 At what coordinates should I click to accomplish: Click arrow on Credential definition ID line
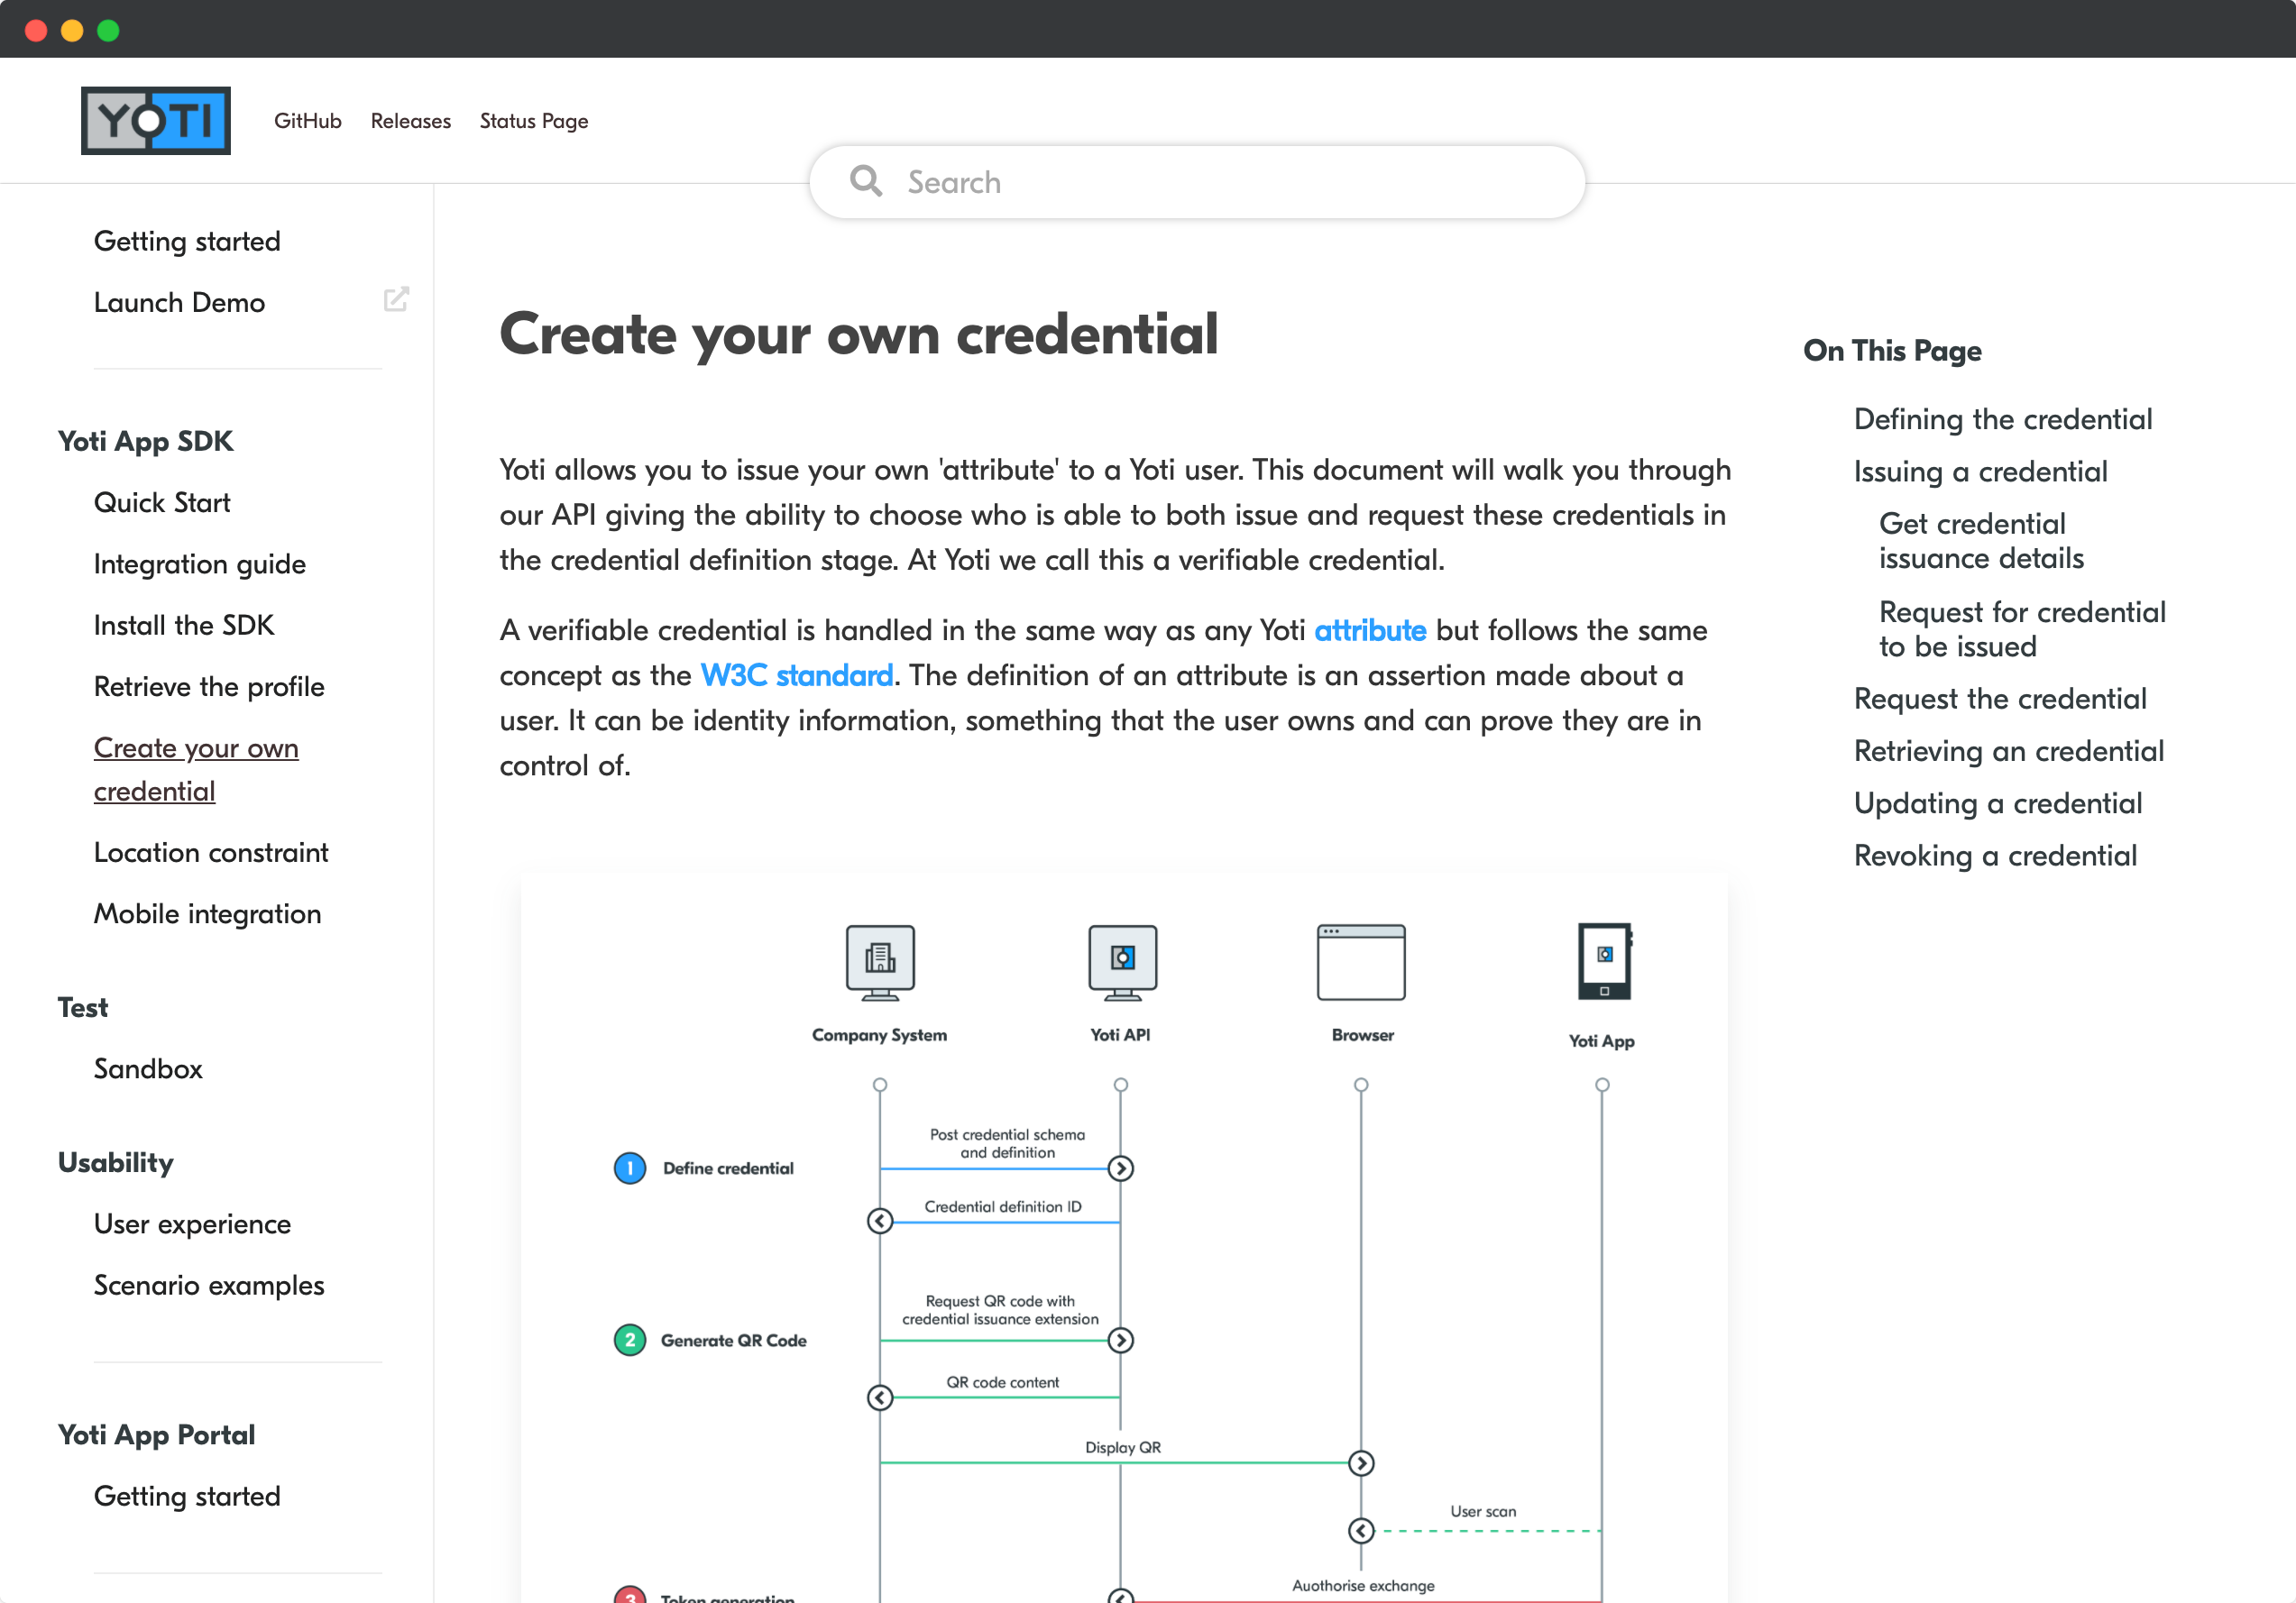click(x=880, y=1221)
